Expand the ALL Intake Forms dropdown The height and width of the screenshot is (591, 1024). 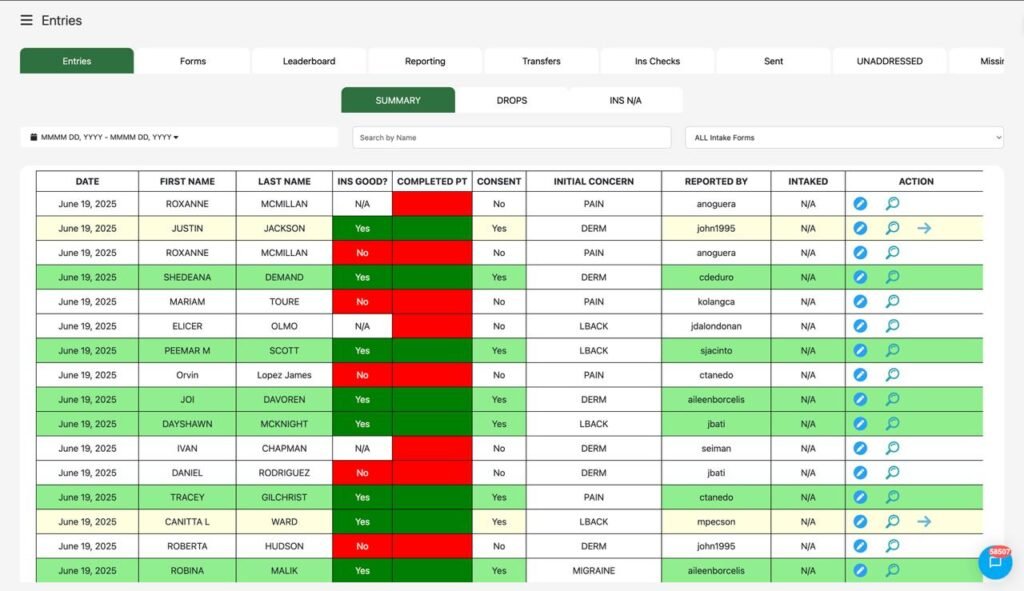pyautogui.click(x=843, y=137)
